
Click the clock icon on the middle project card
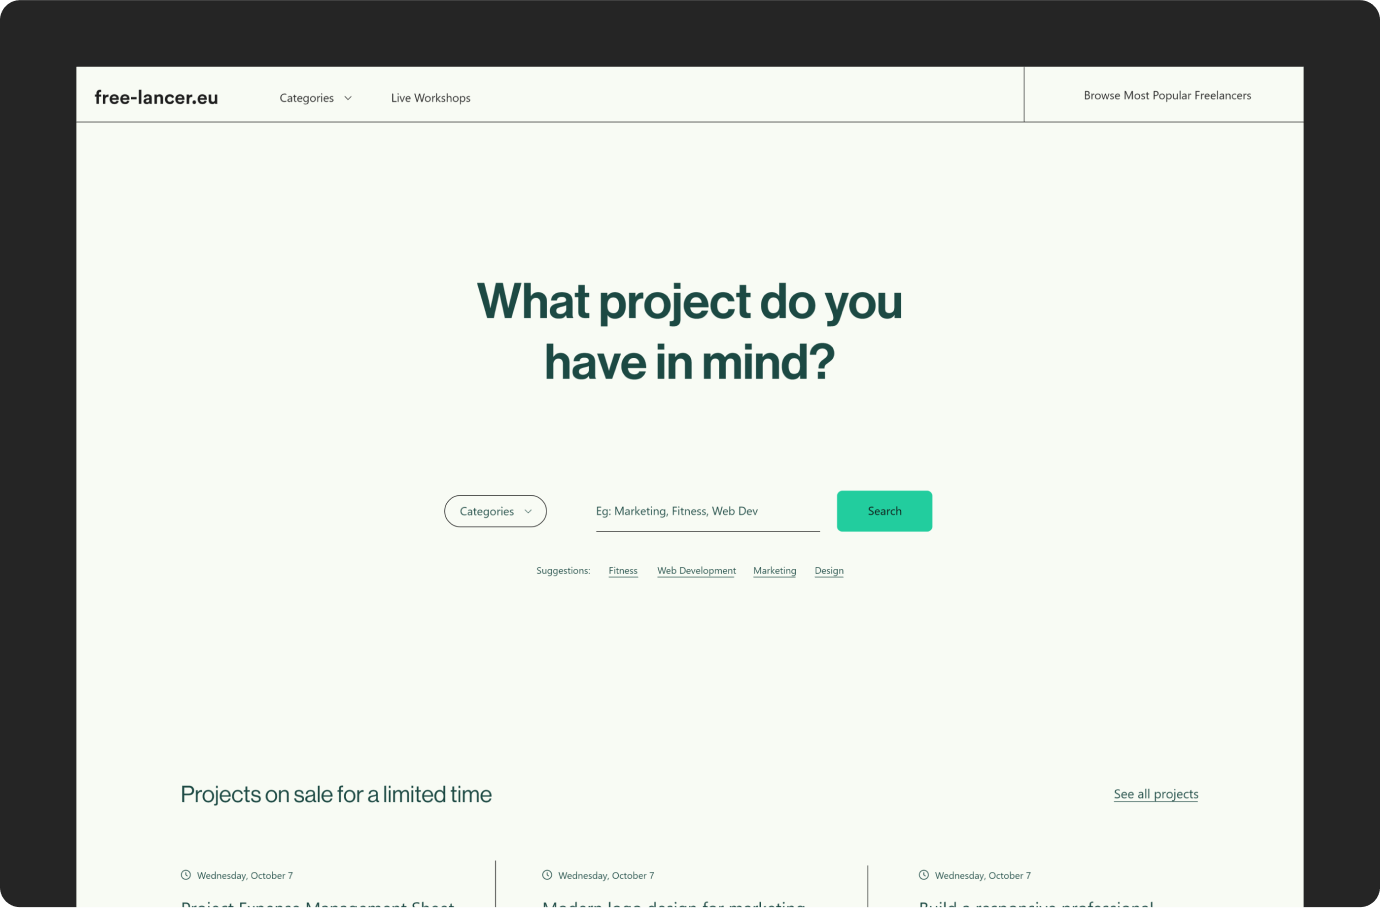(x=547, y=875)
